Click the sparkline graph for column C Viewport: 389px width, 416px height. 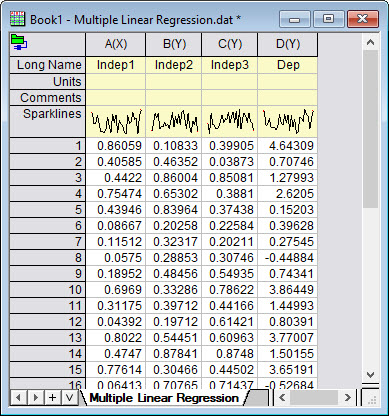point(230,121)
